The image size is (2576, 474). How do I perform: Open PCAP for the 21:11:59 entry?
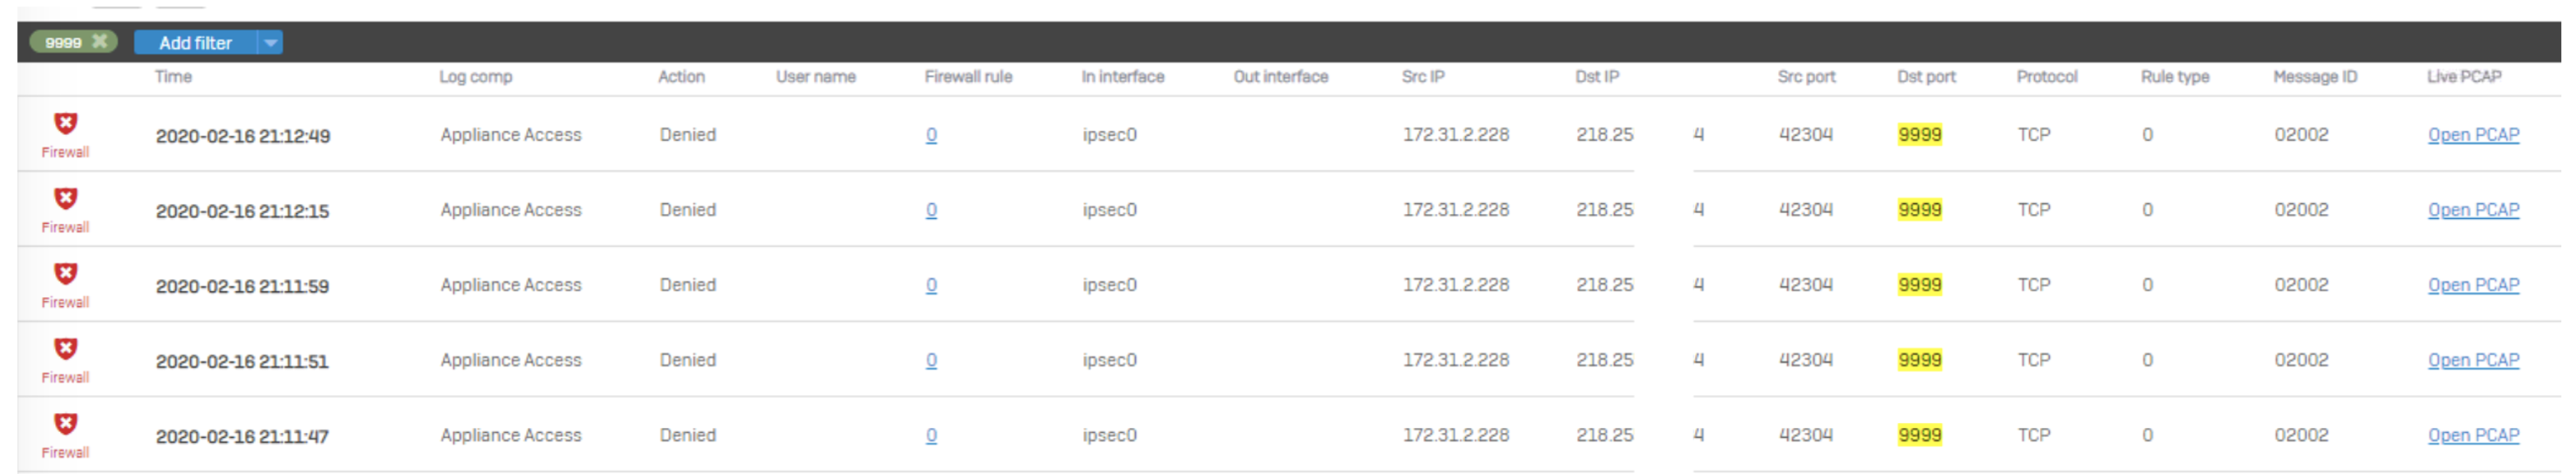click(2473, 285)
